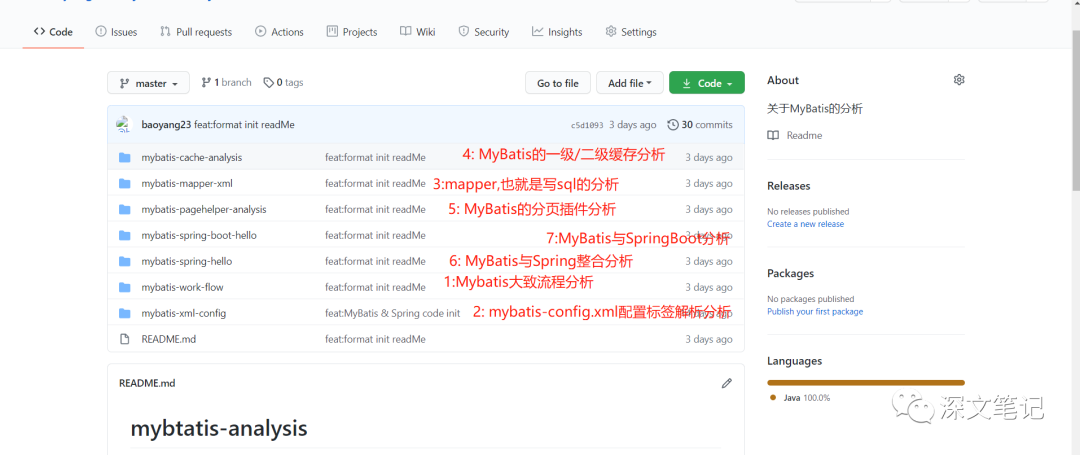Click folder icon for mybatis-cache-analysis
This screenshot has height=455, width=1080.
(125, 157)
